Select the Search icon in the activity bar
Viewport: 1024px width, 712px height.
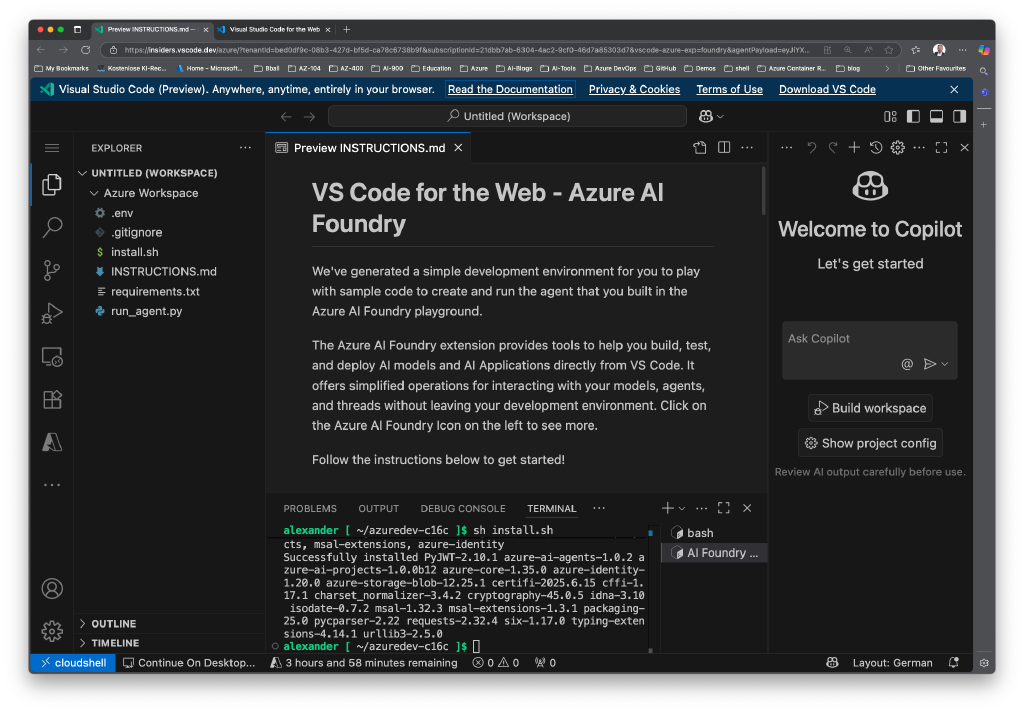(x=52, y=227)
